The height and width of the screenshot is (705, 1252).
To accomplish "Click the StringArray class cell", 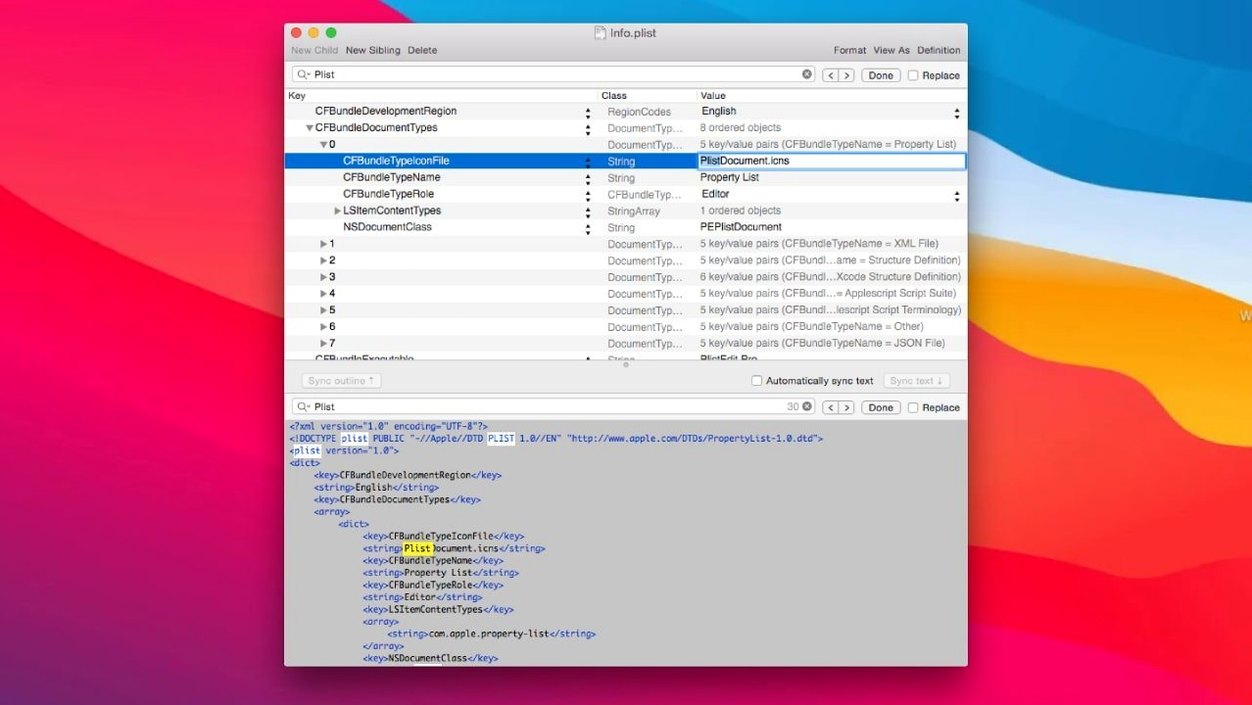I will click(x=634, y=211).
